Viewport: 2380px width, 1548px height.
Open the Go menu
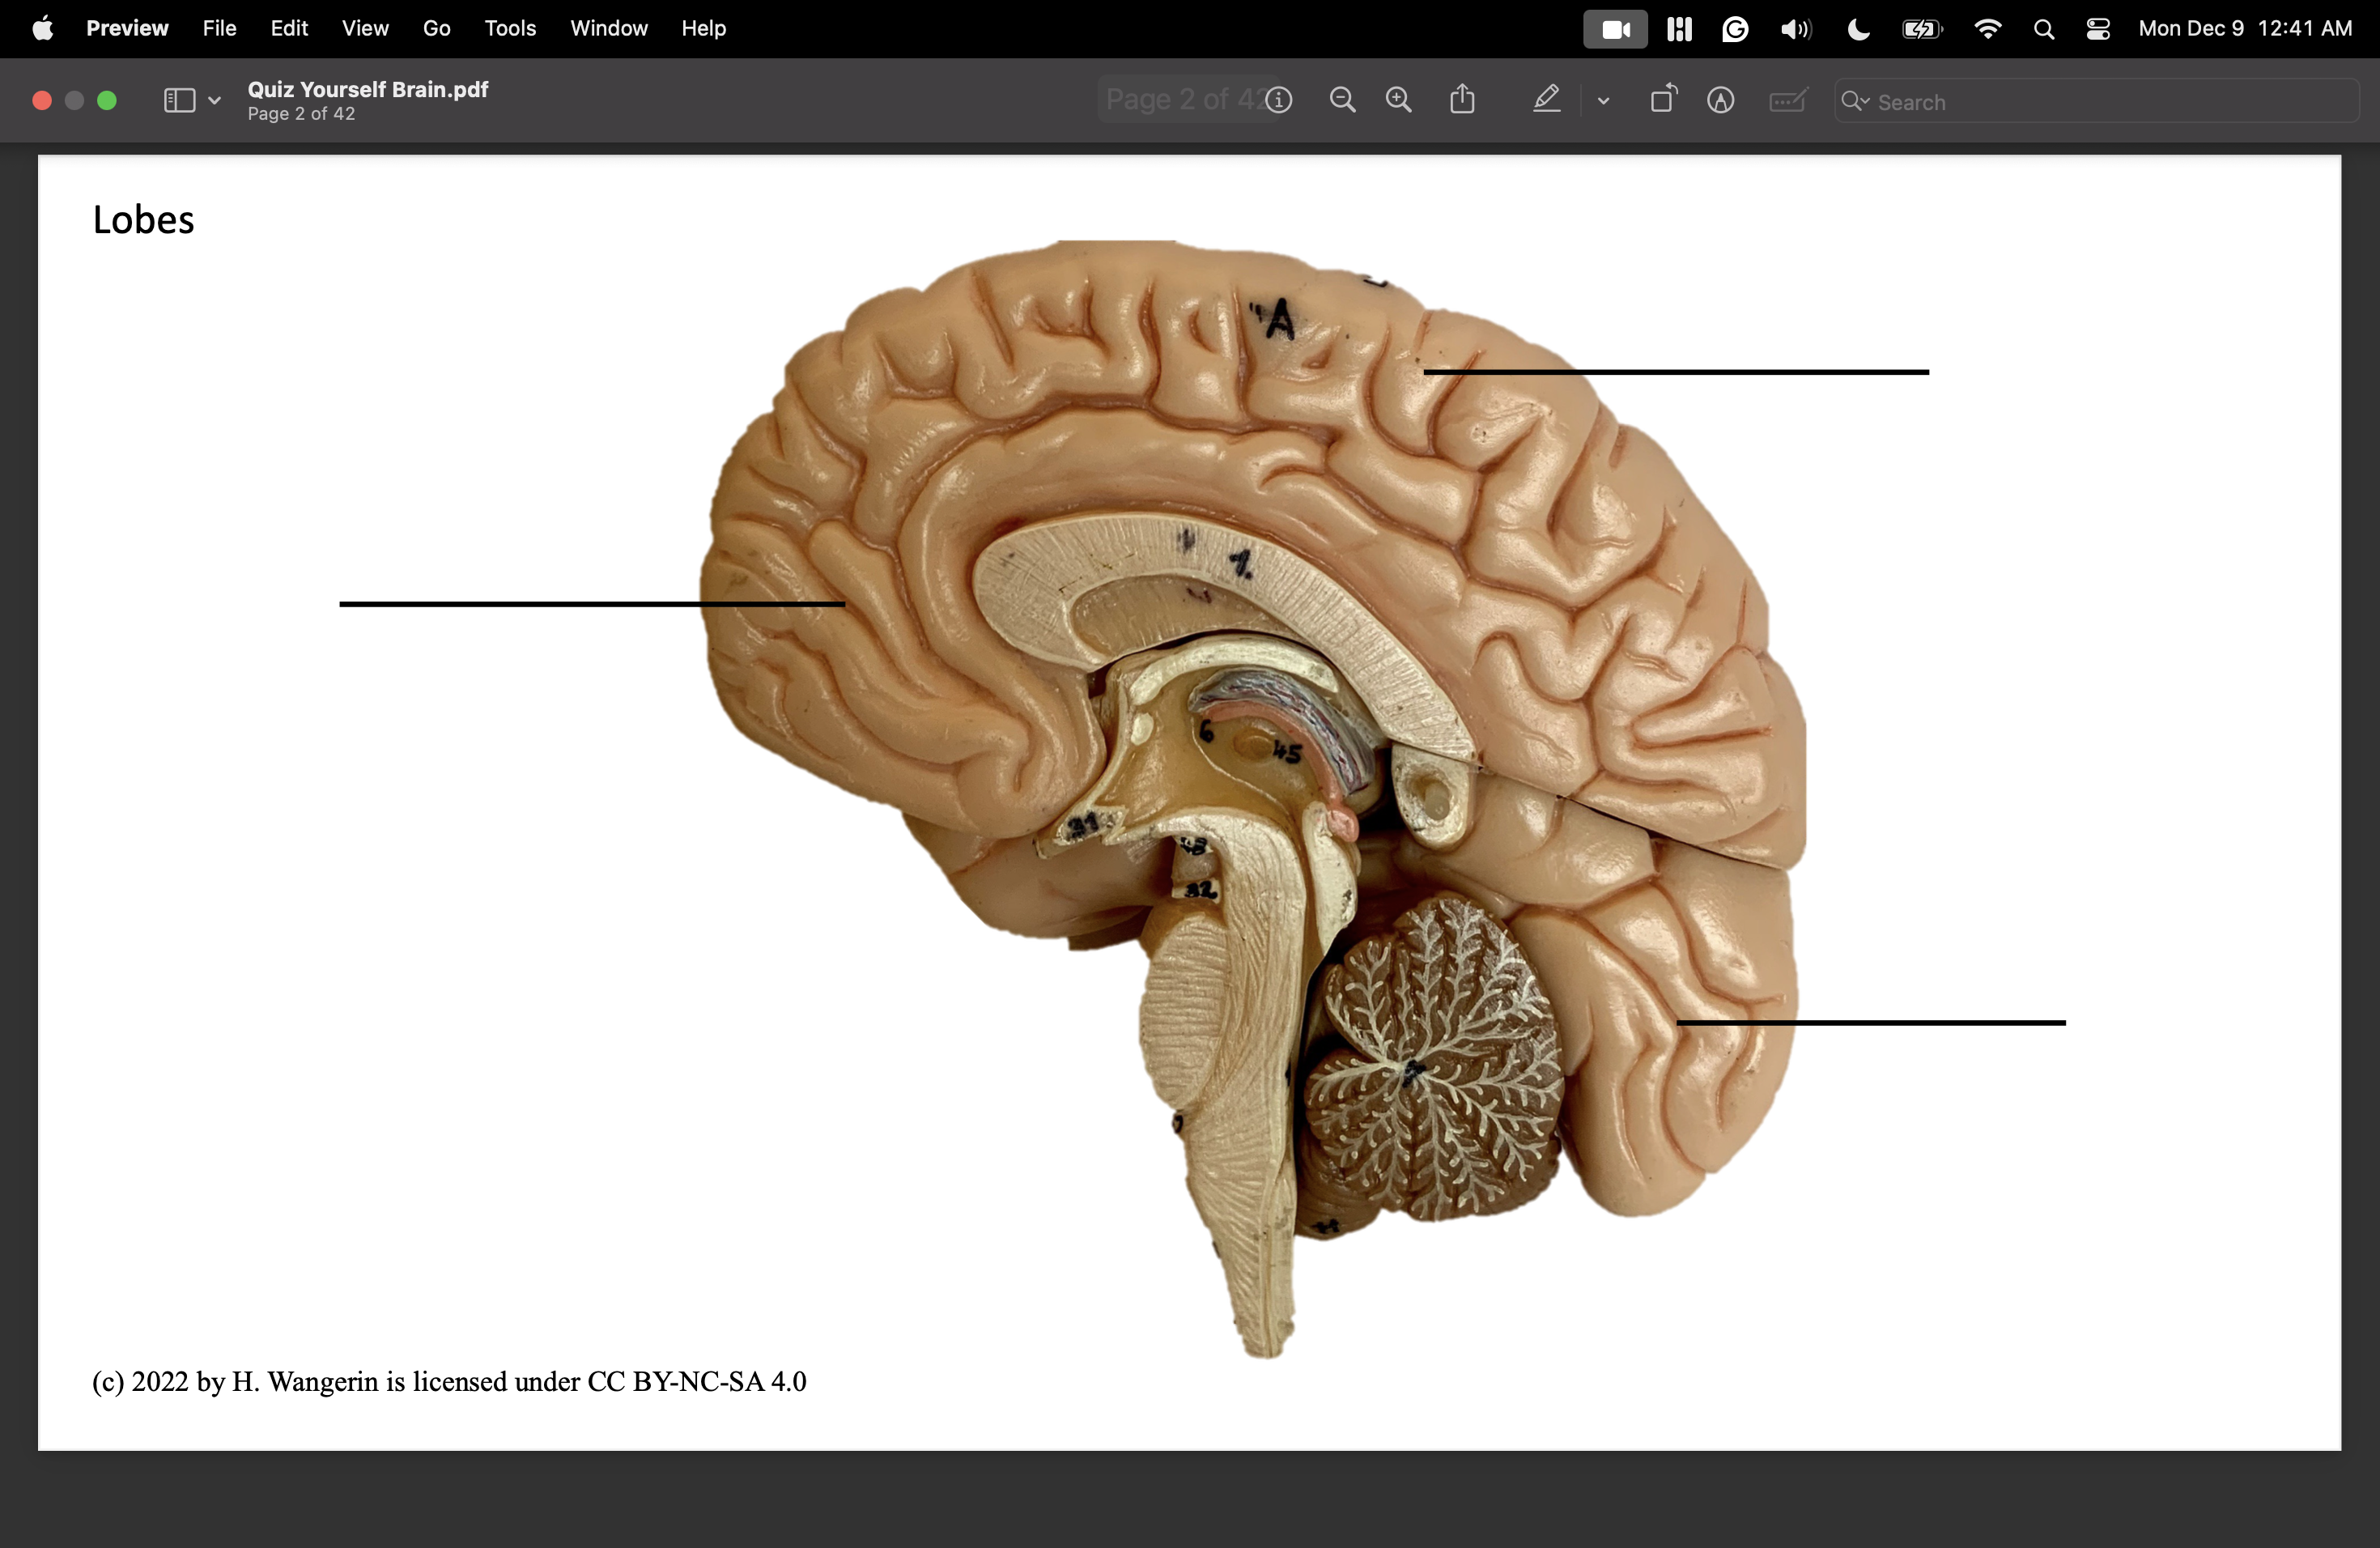click(436, 28)
